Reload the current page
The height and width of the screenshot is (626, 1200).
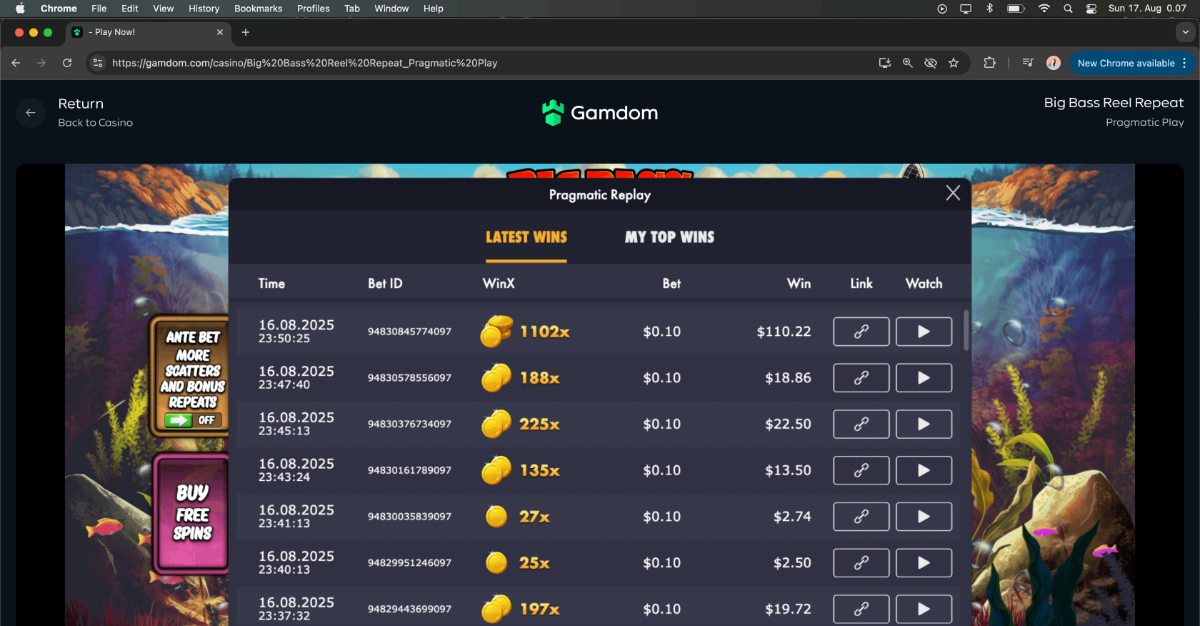coord(67,62)
